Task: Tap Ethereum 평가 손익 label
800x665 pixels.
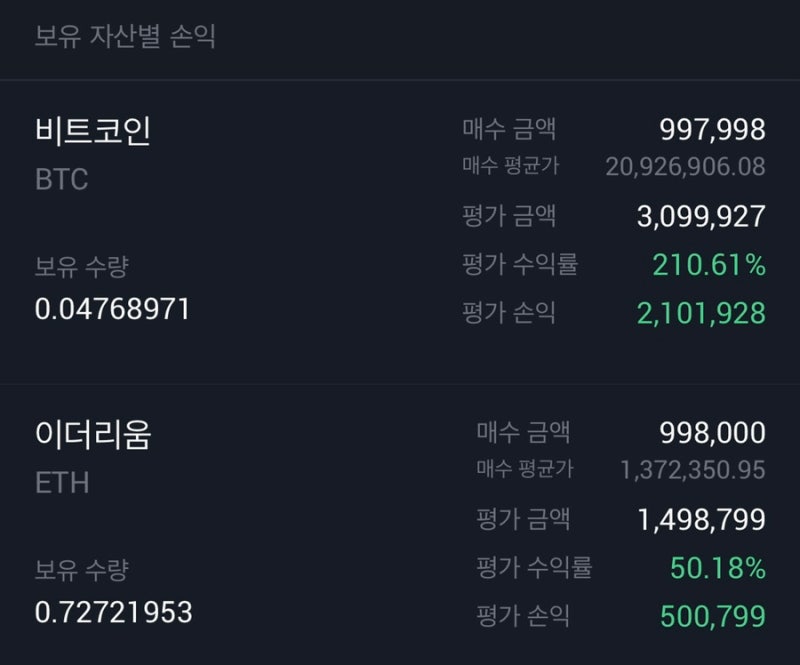Action: pos(522,615)
